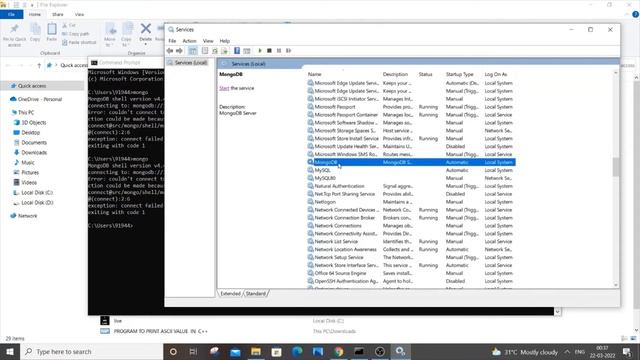Open OneDrive - Personal in Explorer sidebar
Viewport: 640px width, 360px height.
click(x=40, y=99)
